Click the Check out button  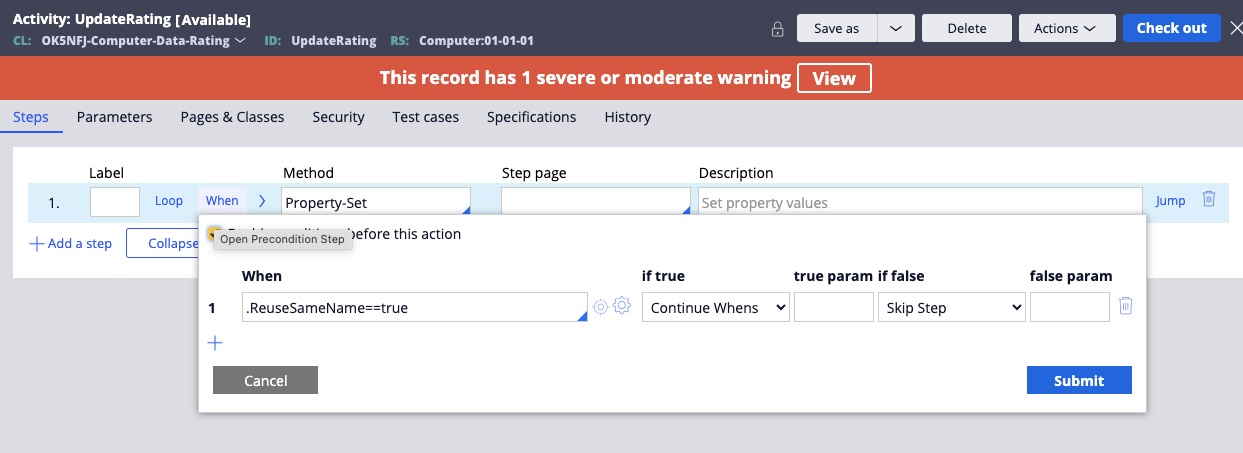pyautogui.click(x=1171, y=28)
